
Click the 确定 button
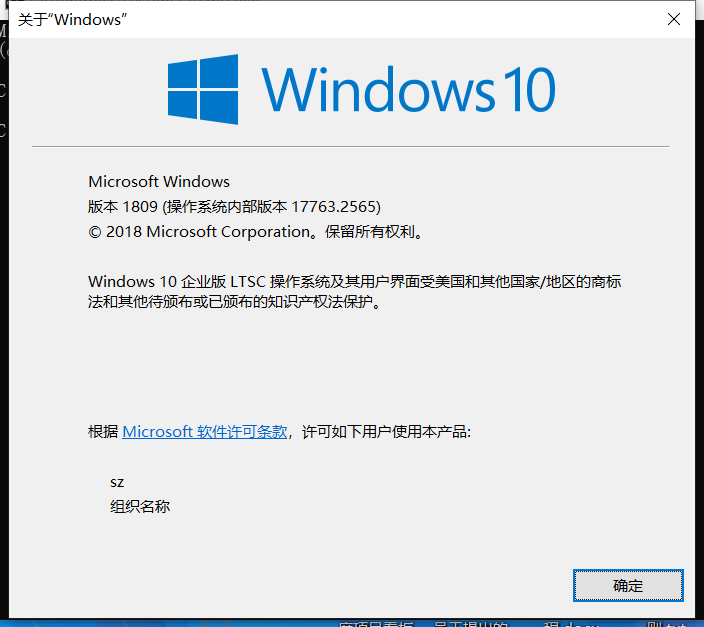coord(628,585)
